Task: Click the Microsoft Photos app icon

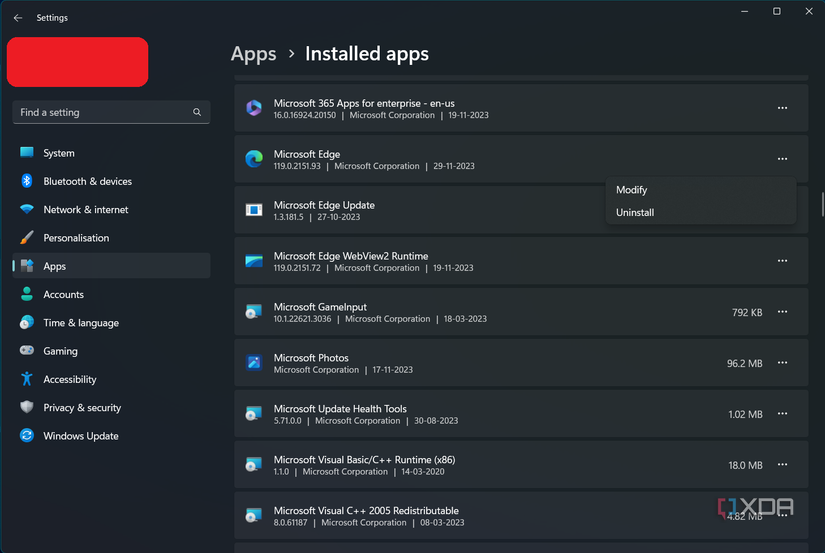Action: tap(254, 363)
